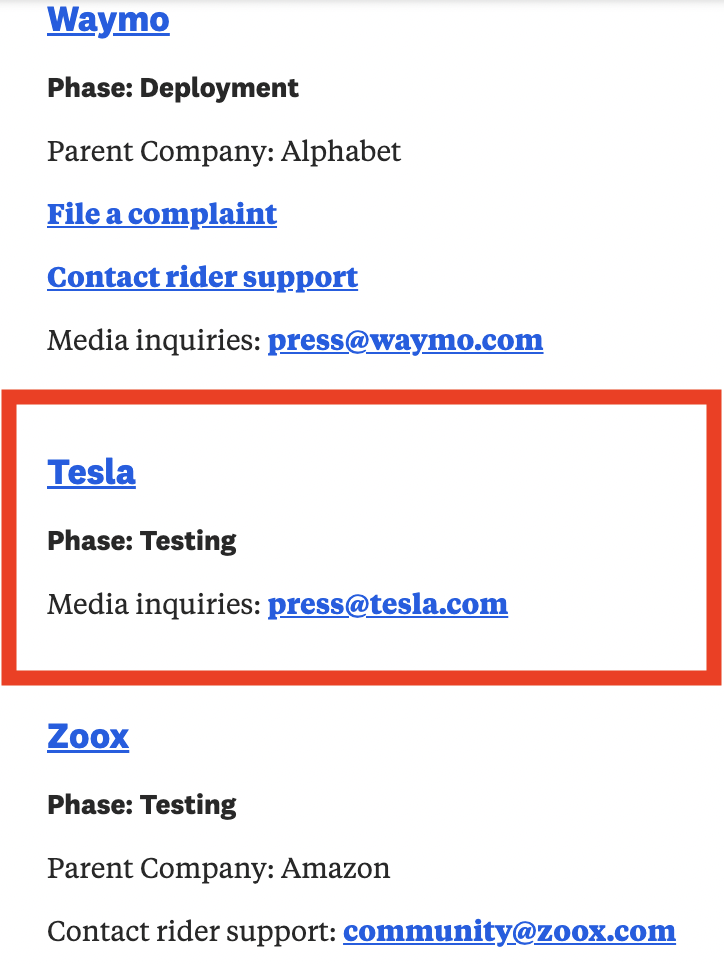Click Zoox's "Parent Company:" label
Viewport: 724px width, 964px height.
(x=160, y=868)
